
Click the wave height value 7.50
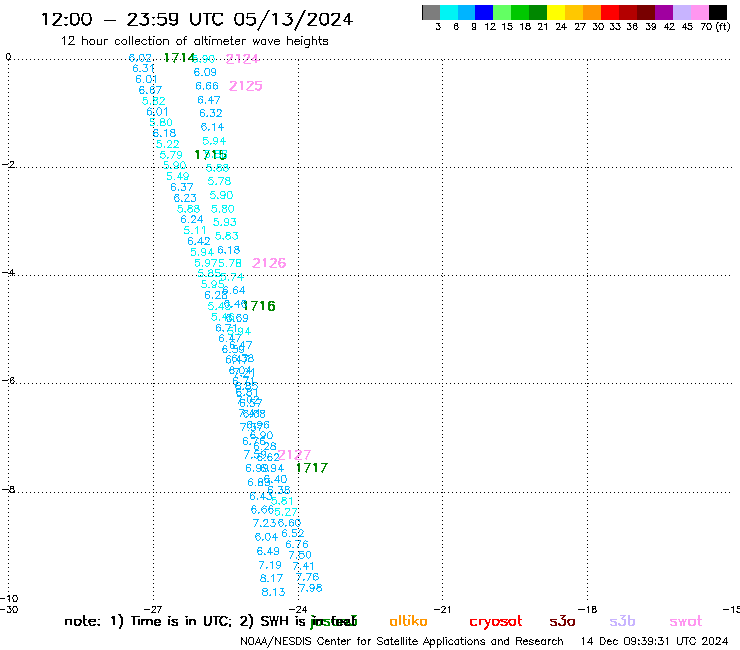[x=300, y=555]
